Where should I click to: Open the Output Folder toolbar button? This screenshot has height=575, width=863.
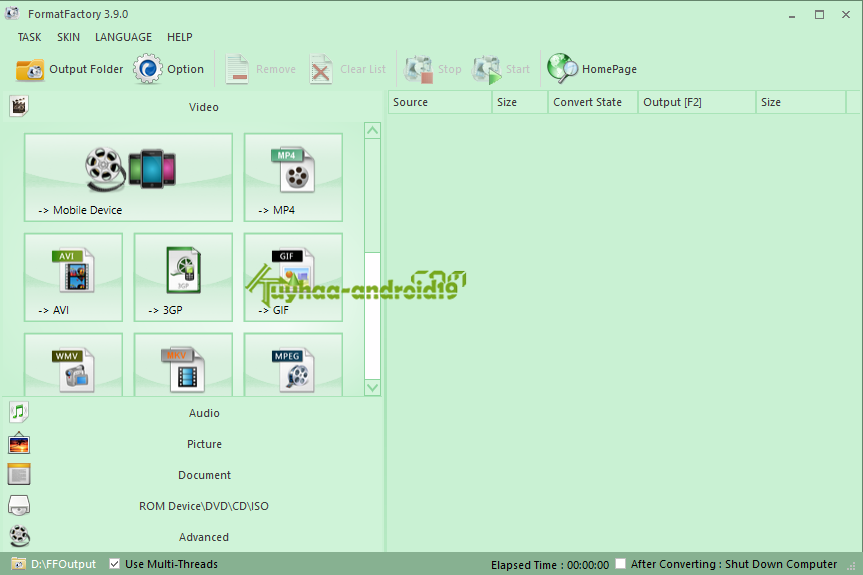[69, 69]
